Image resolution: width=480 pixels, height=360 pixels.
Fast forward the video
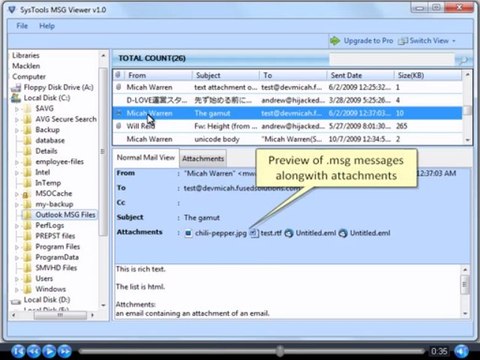[x=65, y=351]
